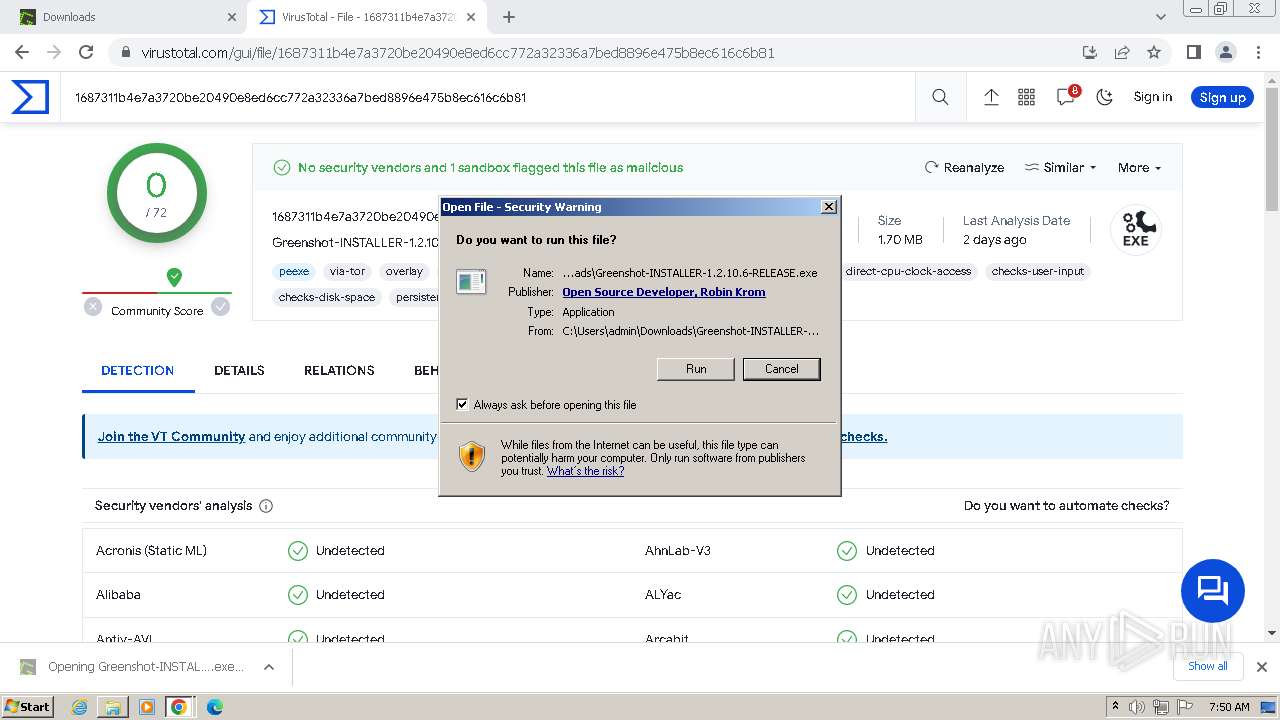Open Microsoft Edge from the taskbar

pos(214,707)
